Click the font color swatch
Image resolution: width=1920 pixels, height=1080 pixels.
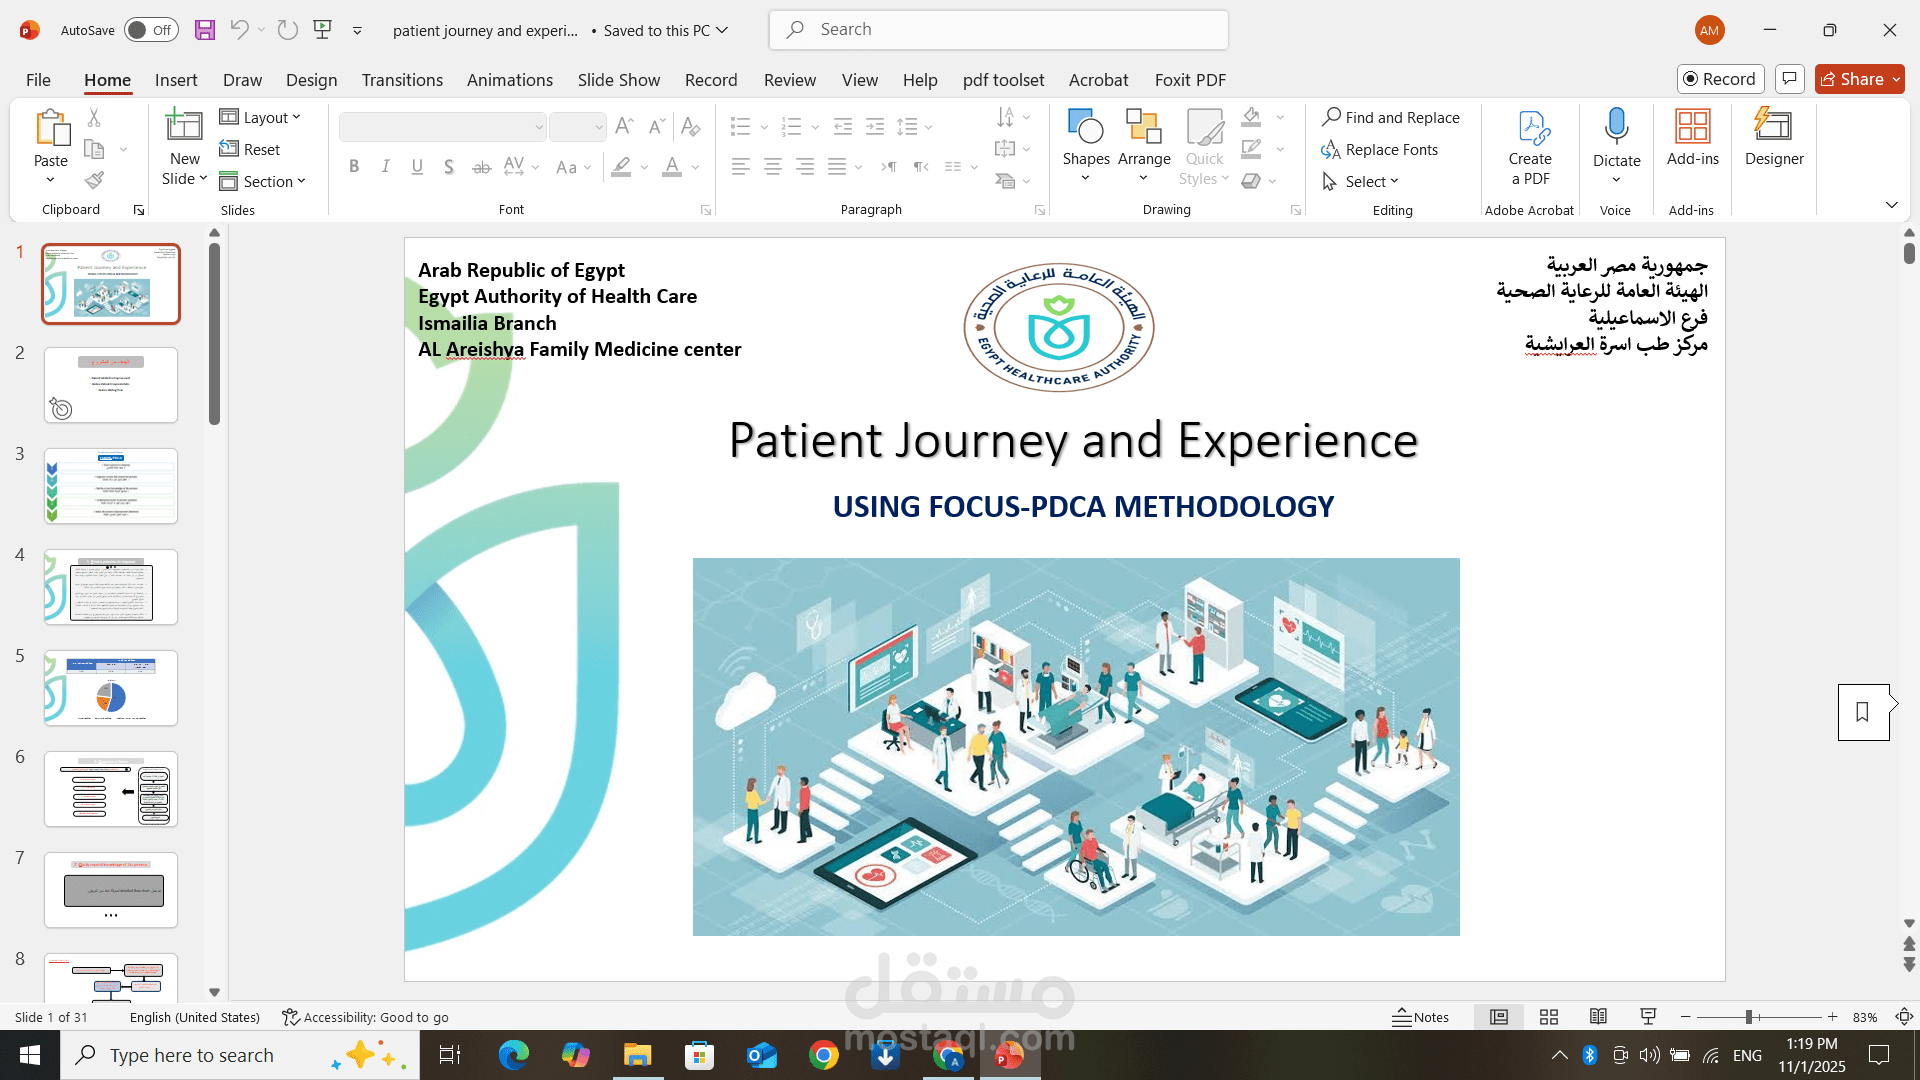click(672, 167)
